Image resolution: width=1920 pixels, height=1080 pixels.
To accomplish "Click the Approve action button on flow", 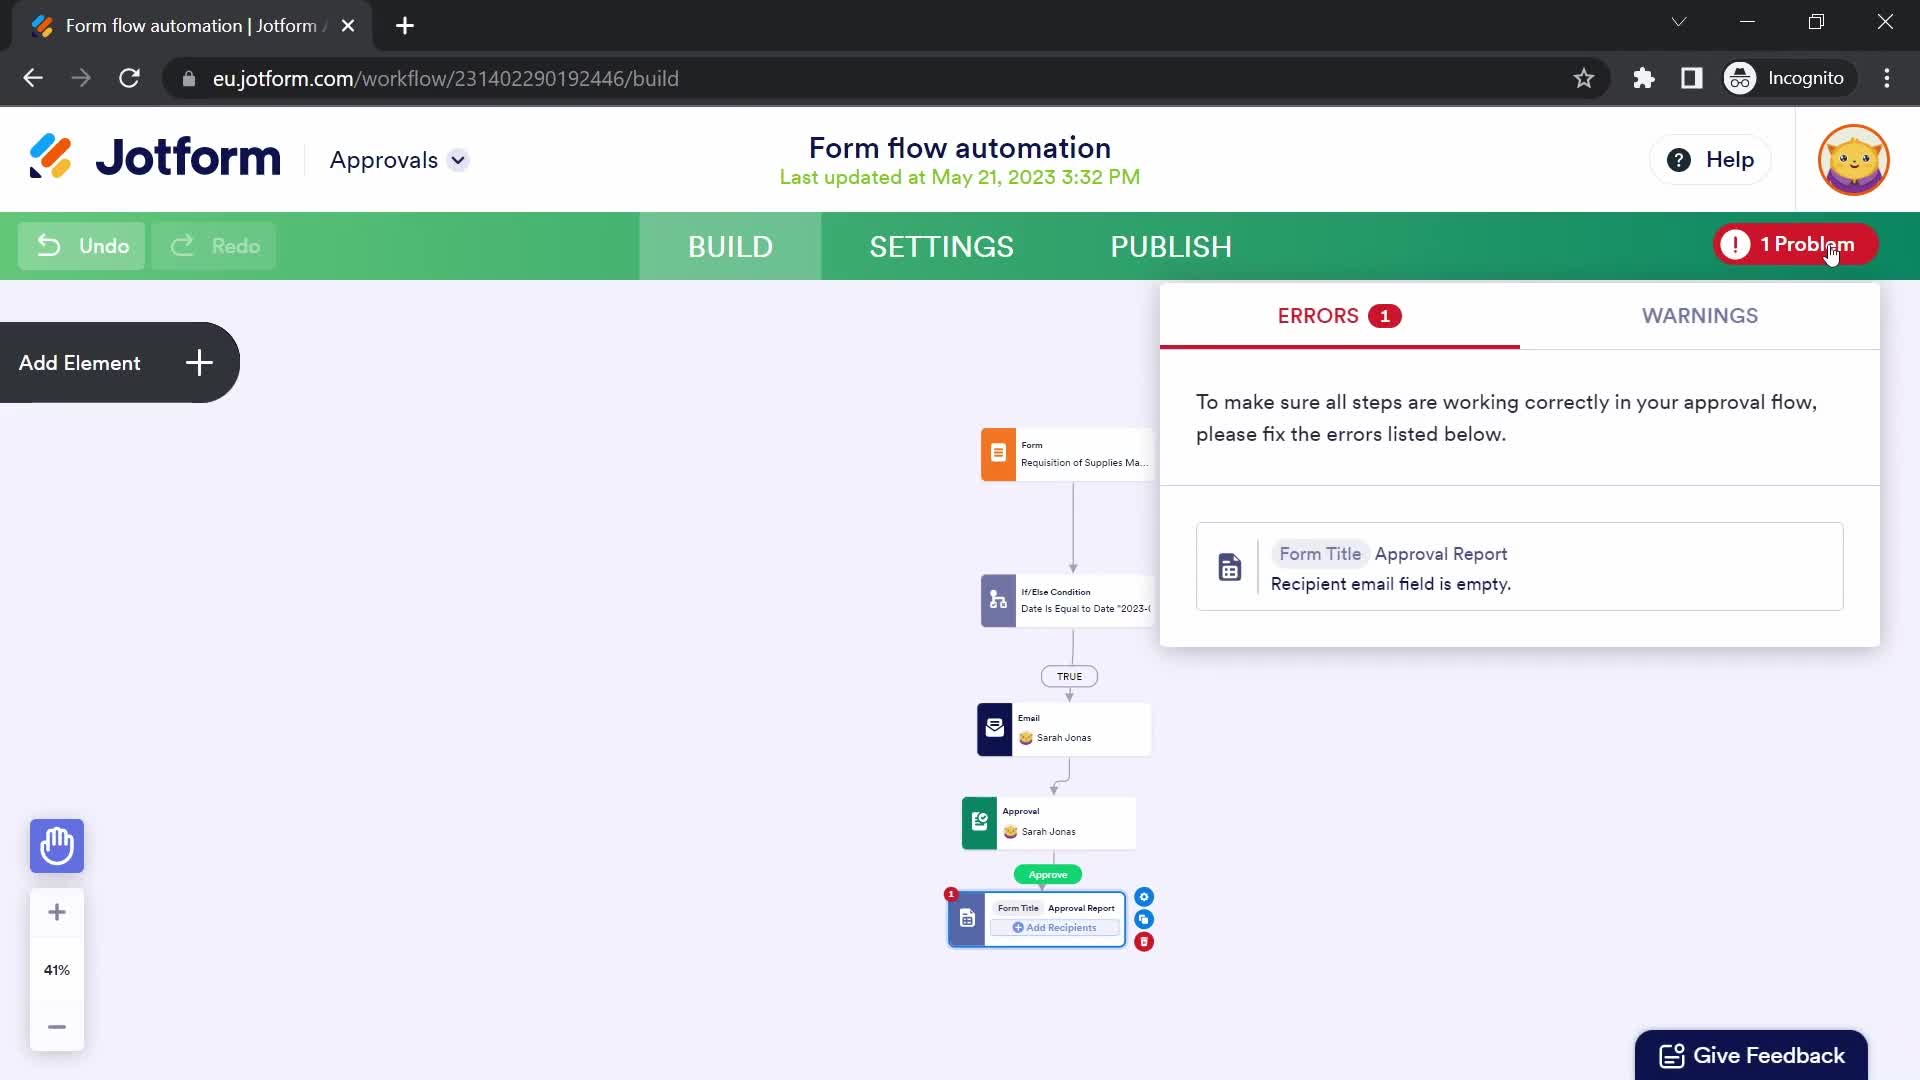I will [x=1048, y=873].
